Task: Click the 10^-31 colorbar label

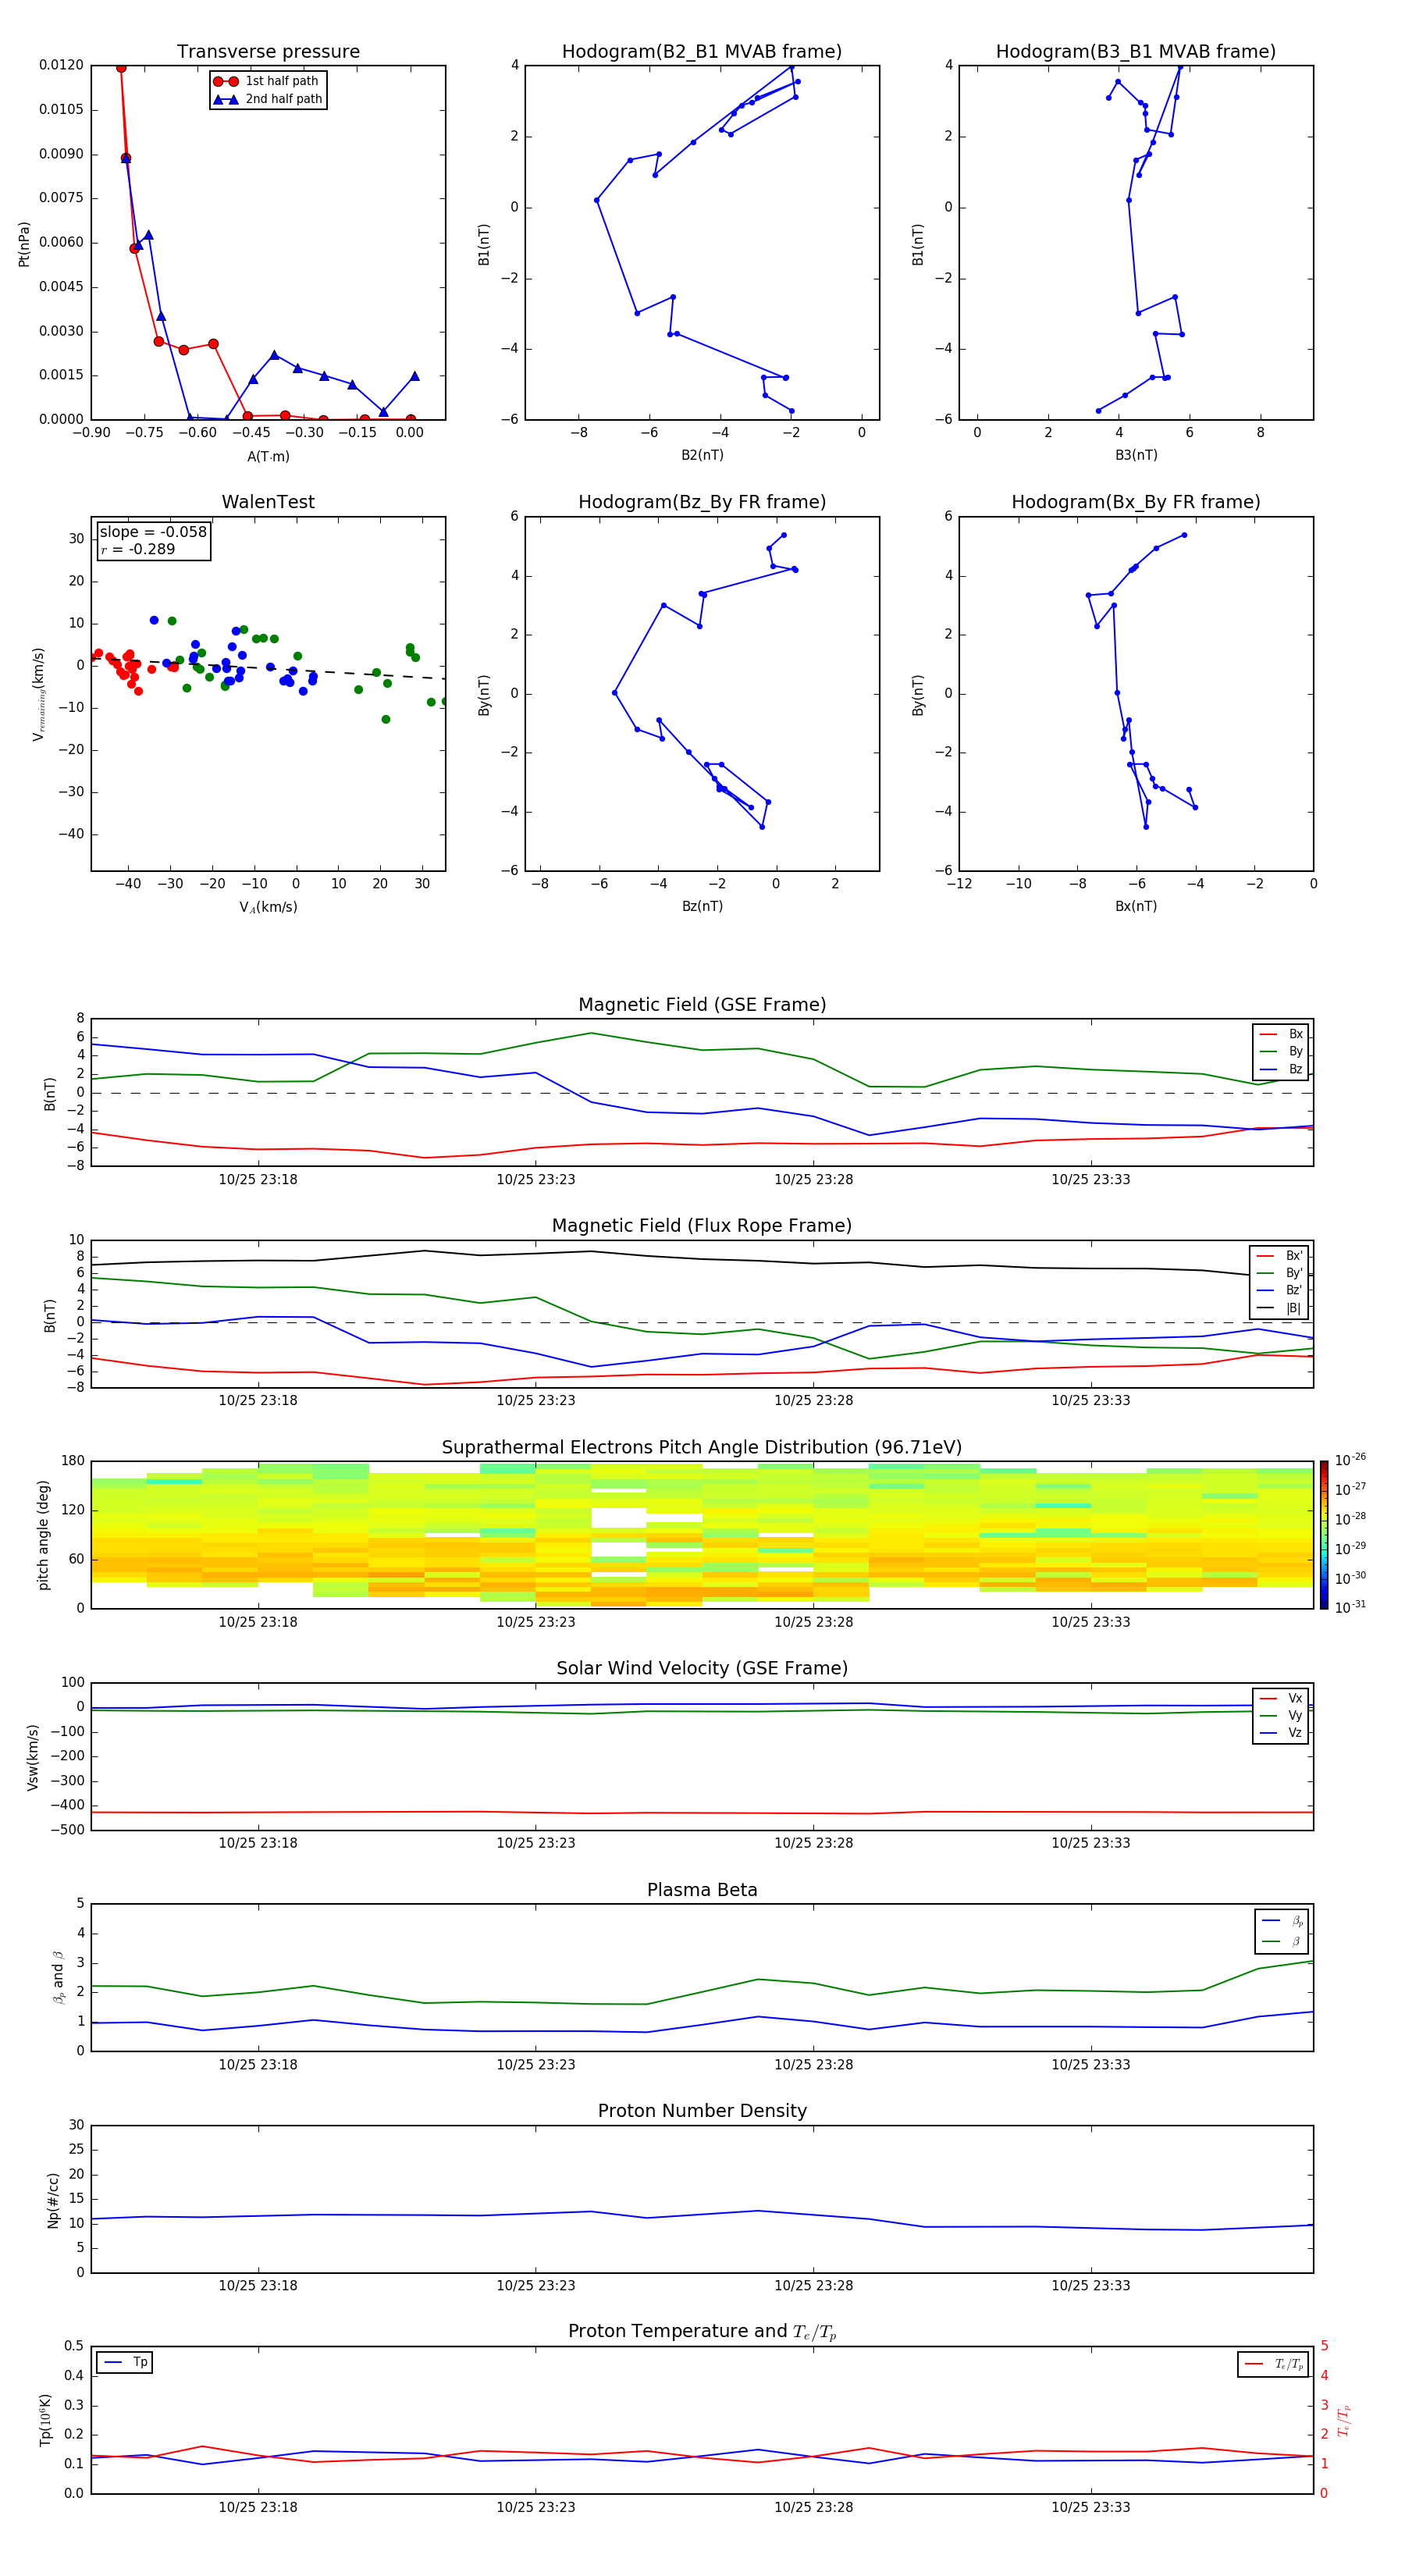Action: pos(1350,1607)
